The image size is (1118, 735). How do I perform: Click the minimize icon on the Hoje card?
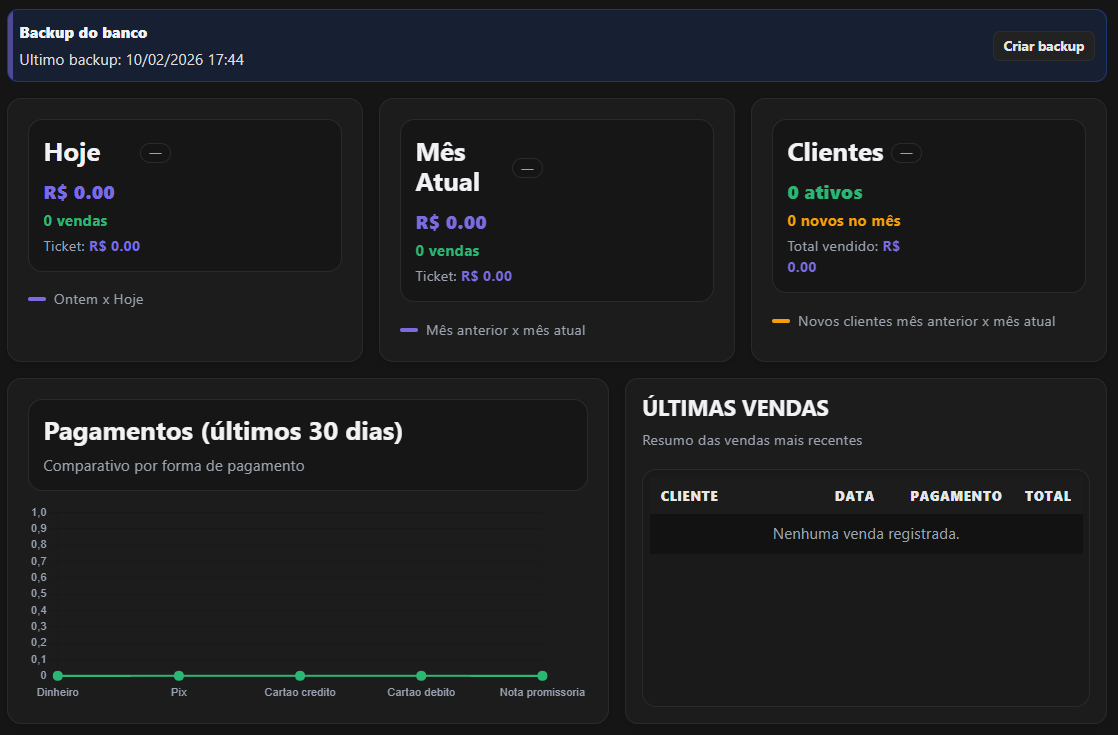tap(155, 152)
